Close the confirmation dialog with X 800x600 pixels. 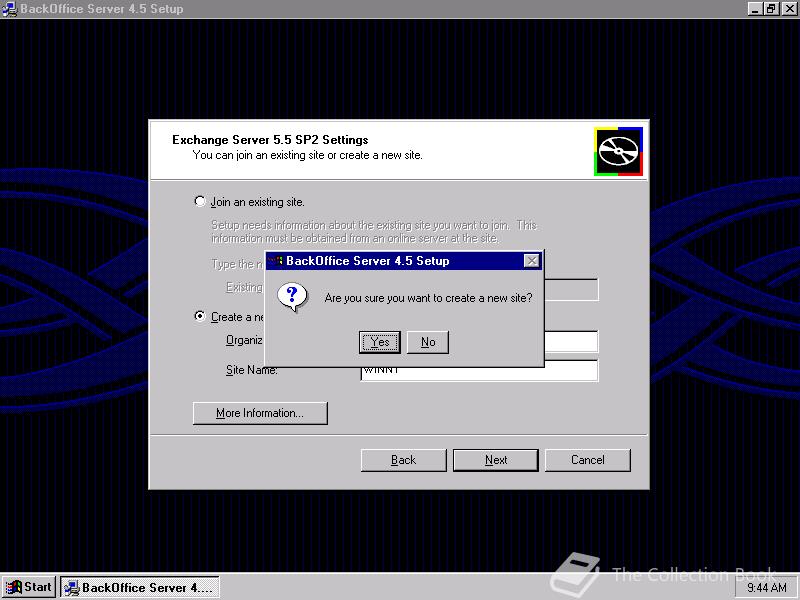pos(532,261)
